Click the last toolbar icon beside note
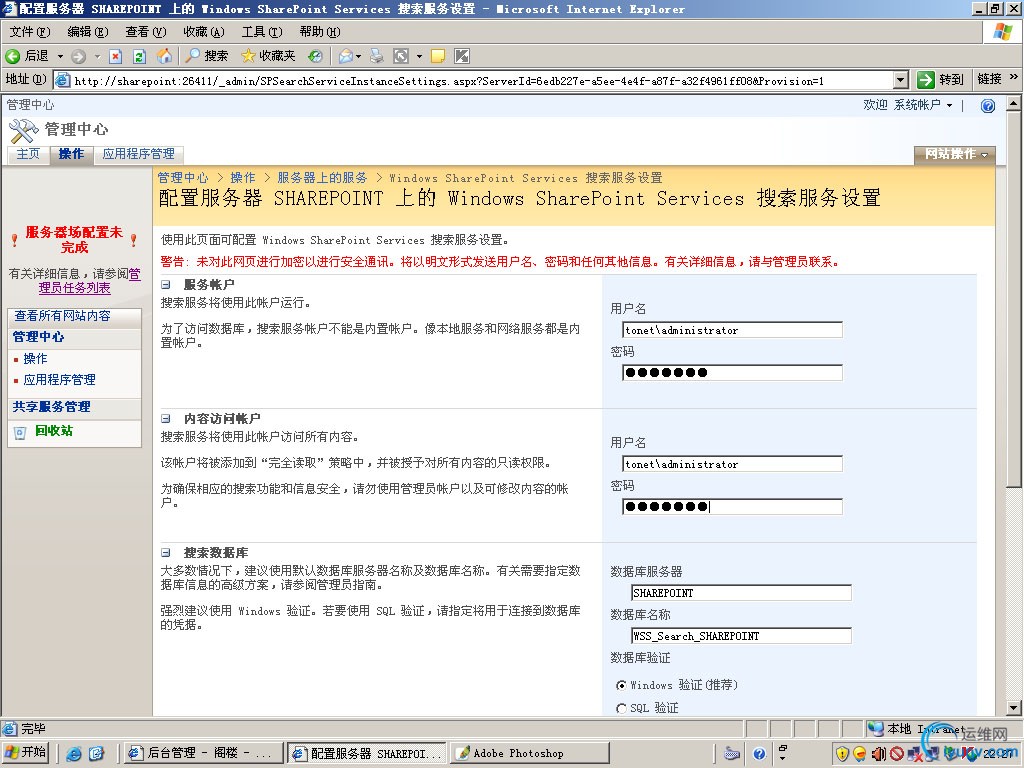Image resolution: width=1024 pixels, height=768 pixels. [x=462, y=56]
